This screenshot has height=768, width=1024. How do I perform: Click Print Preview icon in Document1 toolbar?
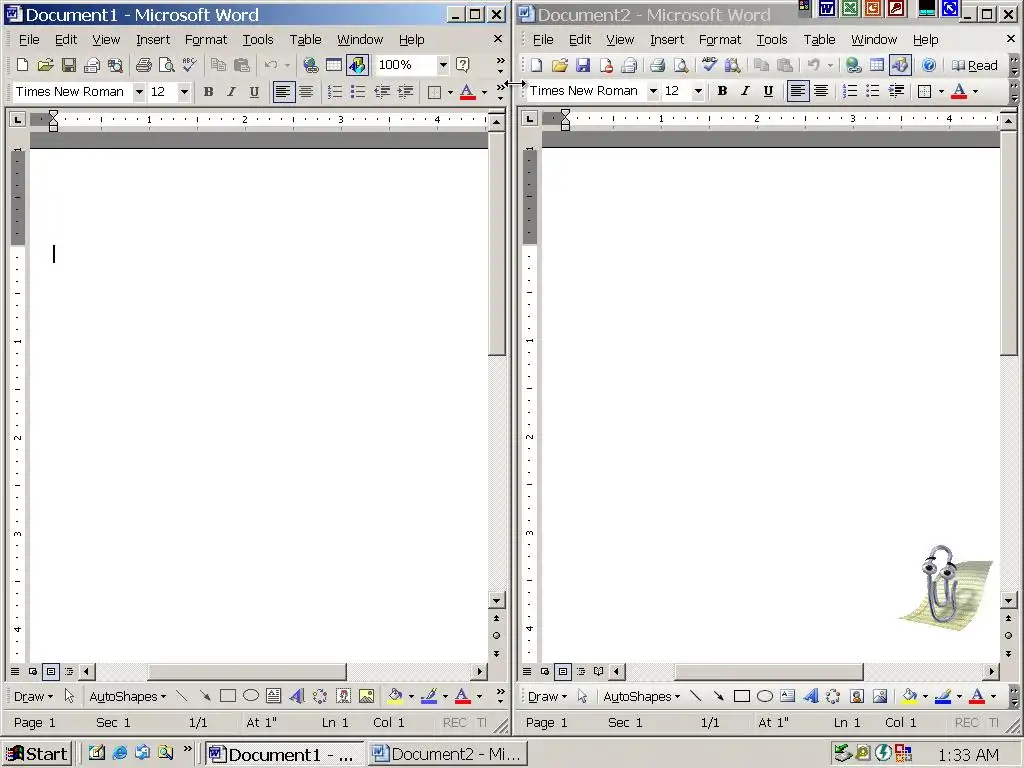(x=167, y=65)
